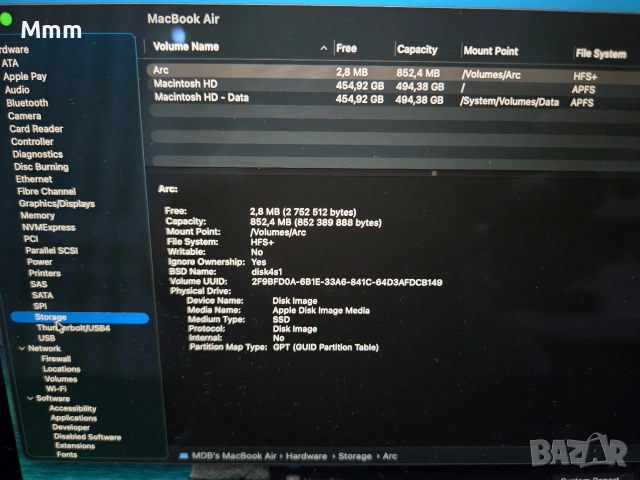Collapse the Network section chevron
Screen dimensions: 640x480
click(x=22, y=348)
